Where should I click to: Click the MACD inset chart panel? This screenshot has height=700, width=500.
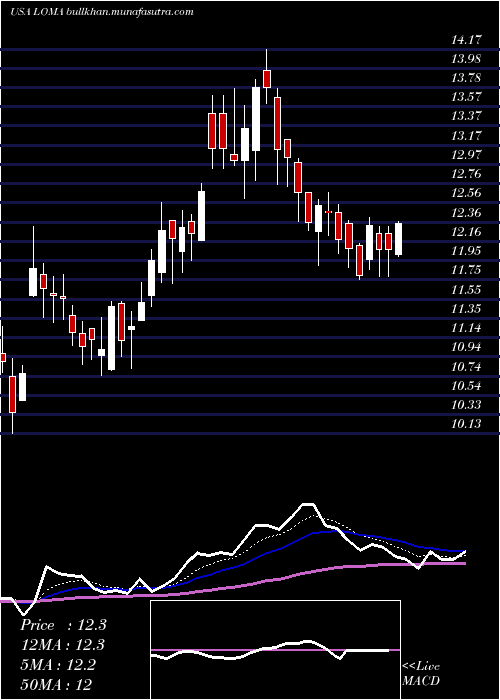[x=275, y=650]
